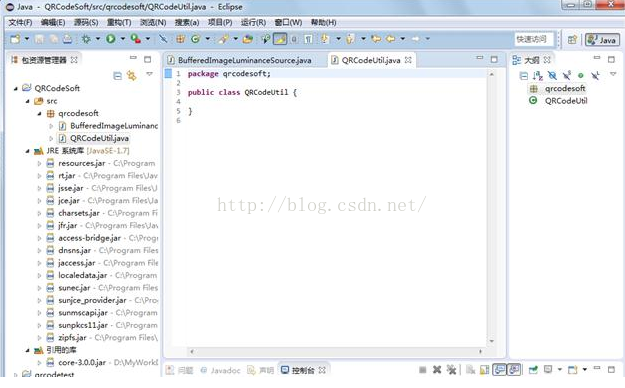Switch to the 问题 tab
This screenshot has width=625, height=388.
tap(180, 370)
